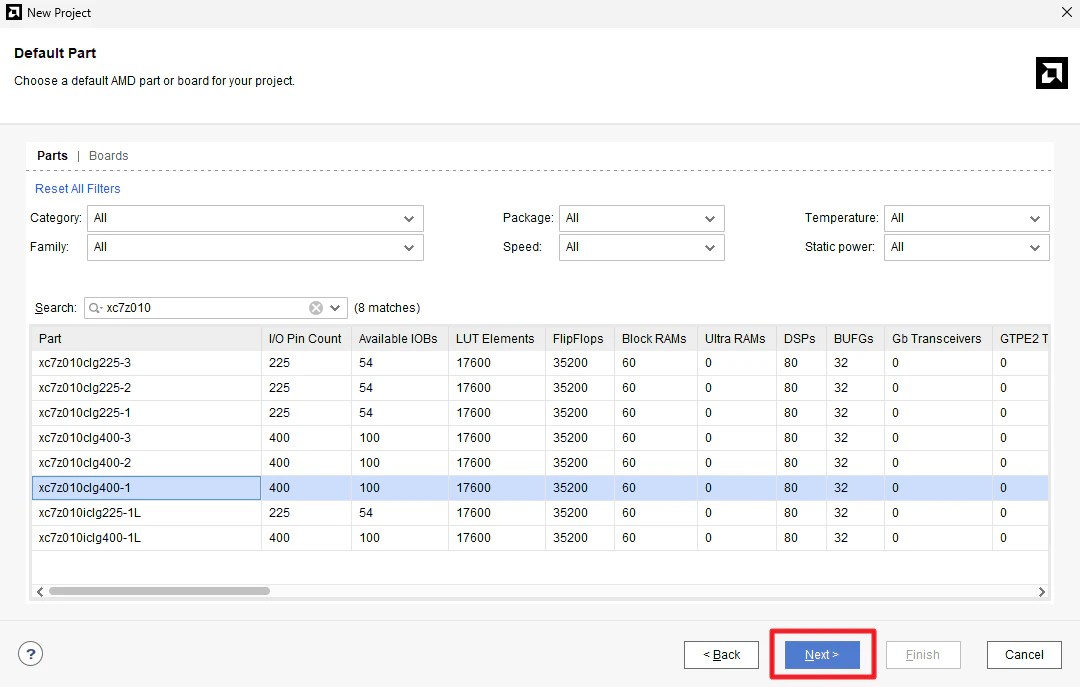
Task: Click the Back button
Action: click(721, 655)
